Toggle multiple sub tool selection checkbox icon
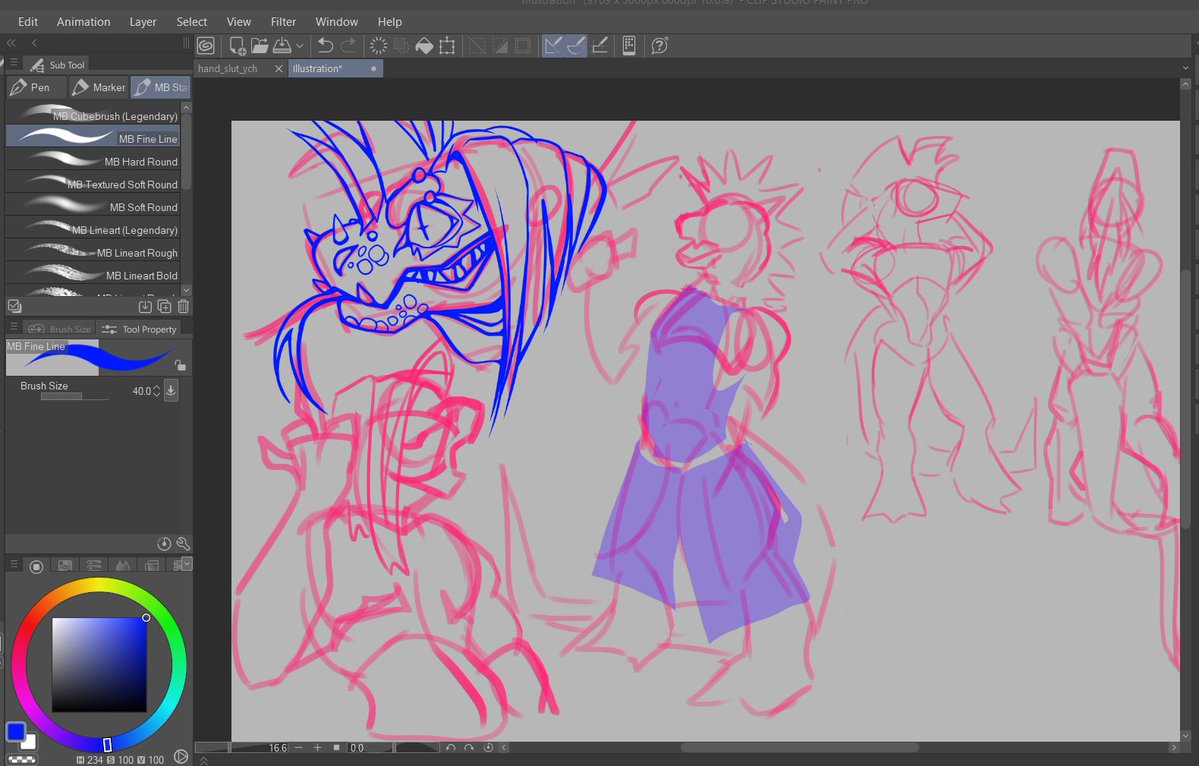The image size is (1199, 766). coord(15,307)
